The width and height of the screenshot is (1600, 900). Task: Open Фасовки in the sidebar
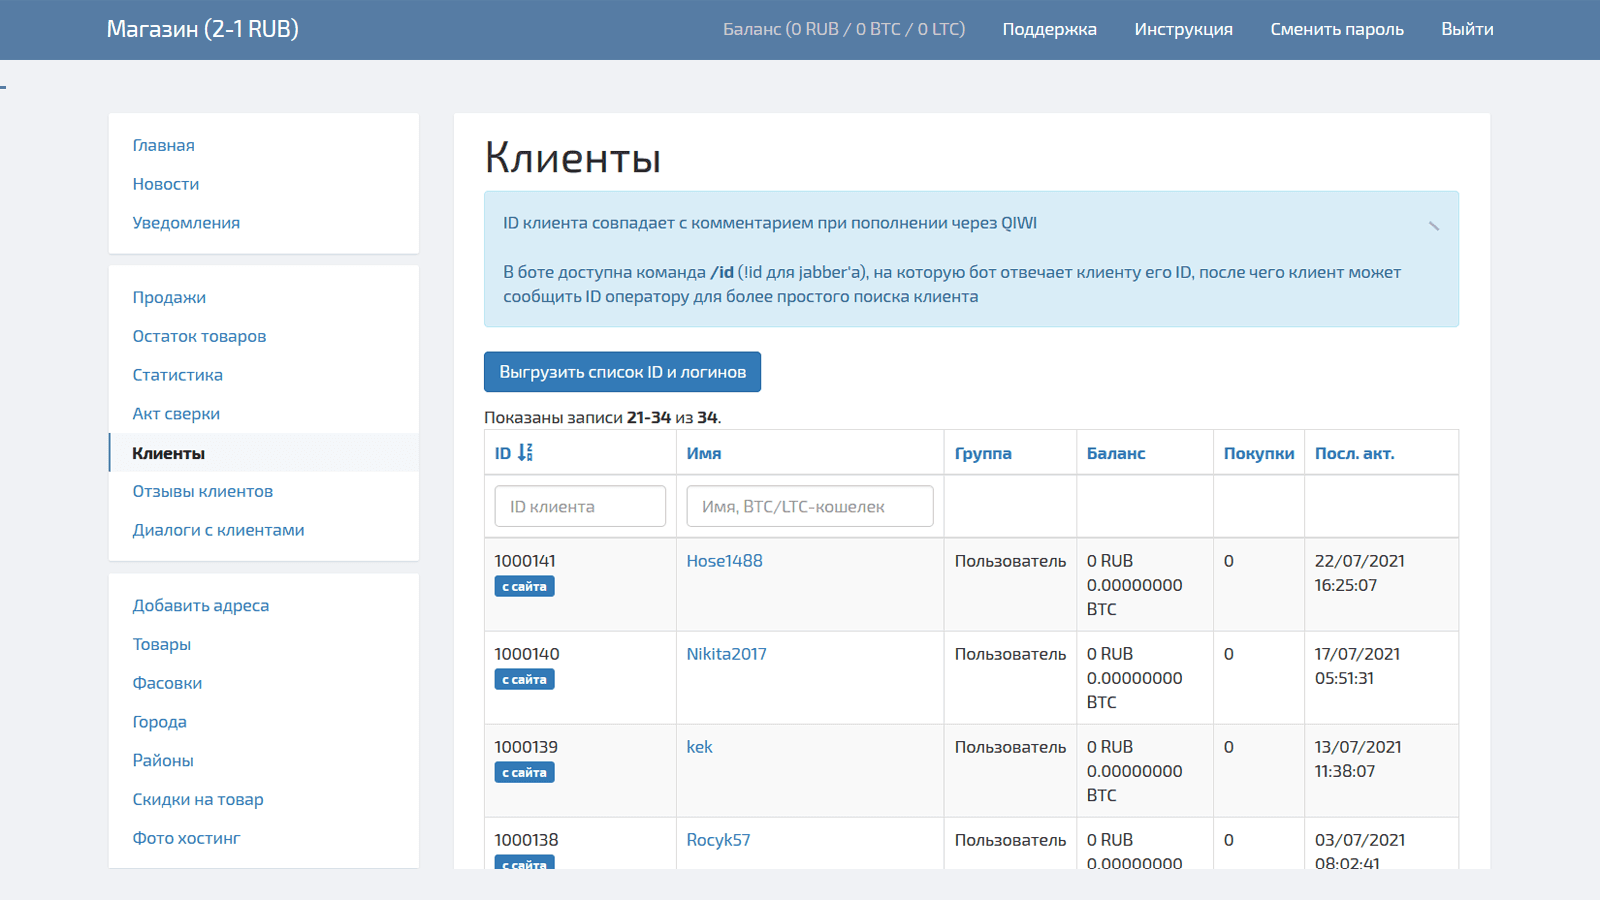(x=167, y=683)
